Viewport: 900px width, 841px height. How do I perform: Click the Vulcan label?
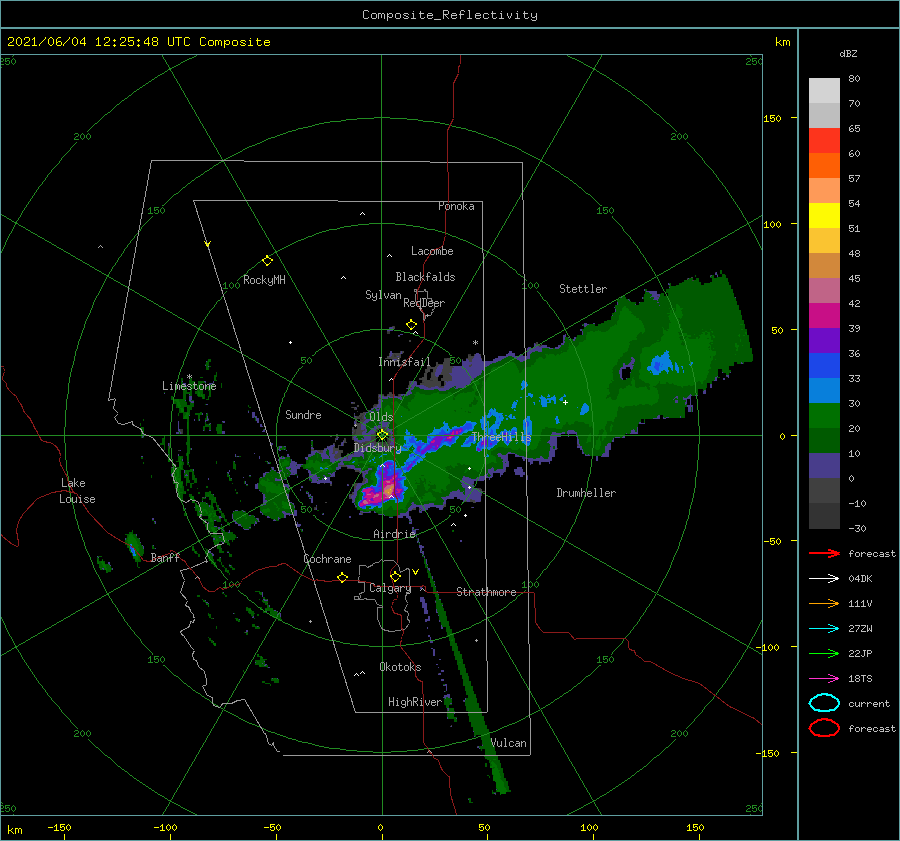(x=509, y=743)
